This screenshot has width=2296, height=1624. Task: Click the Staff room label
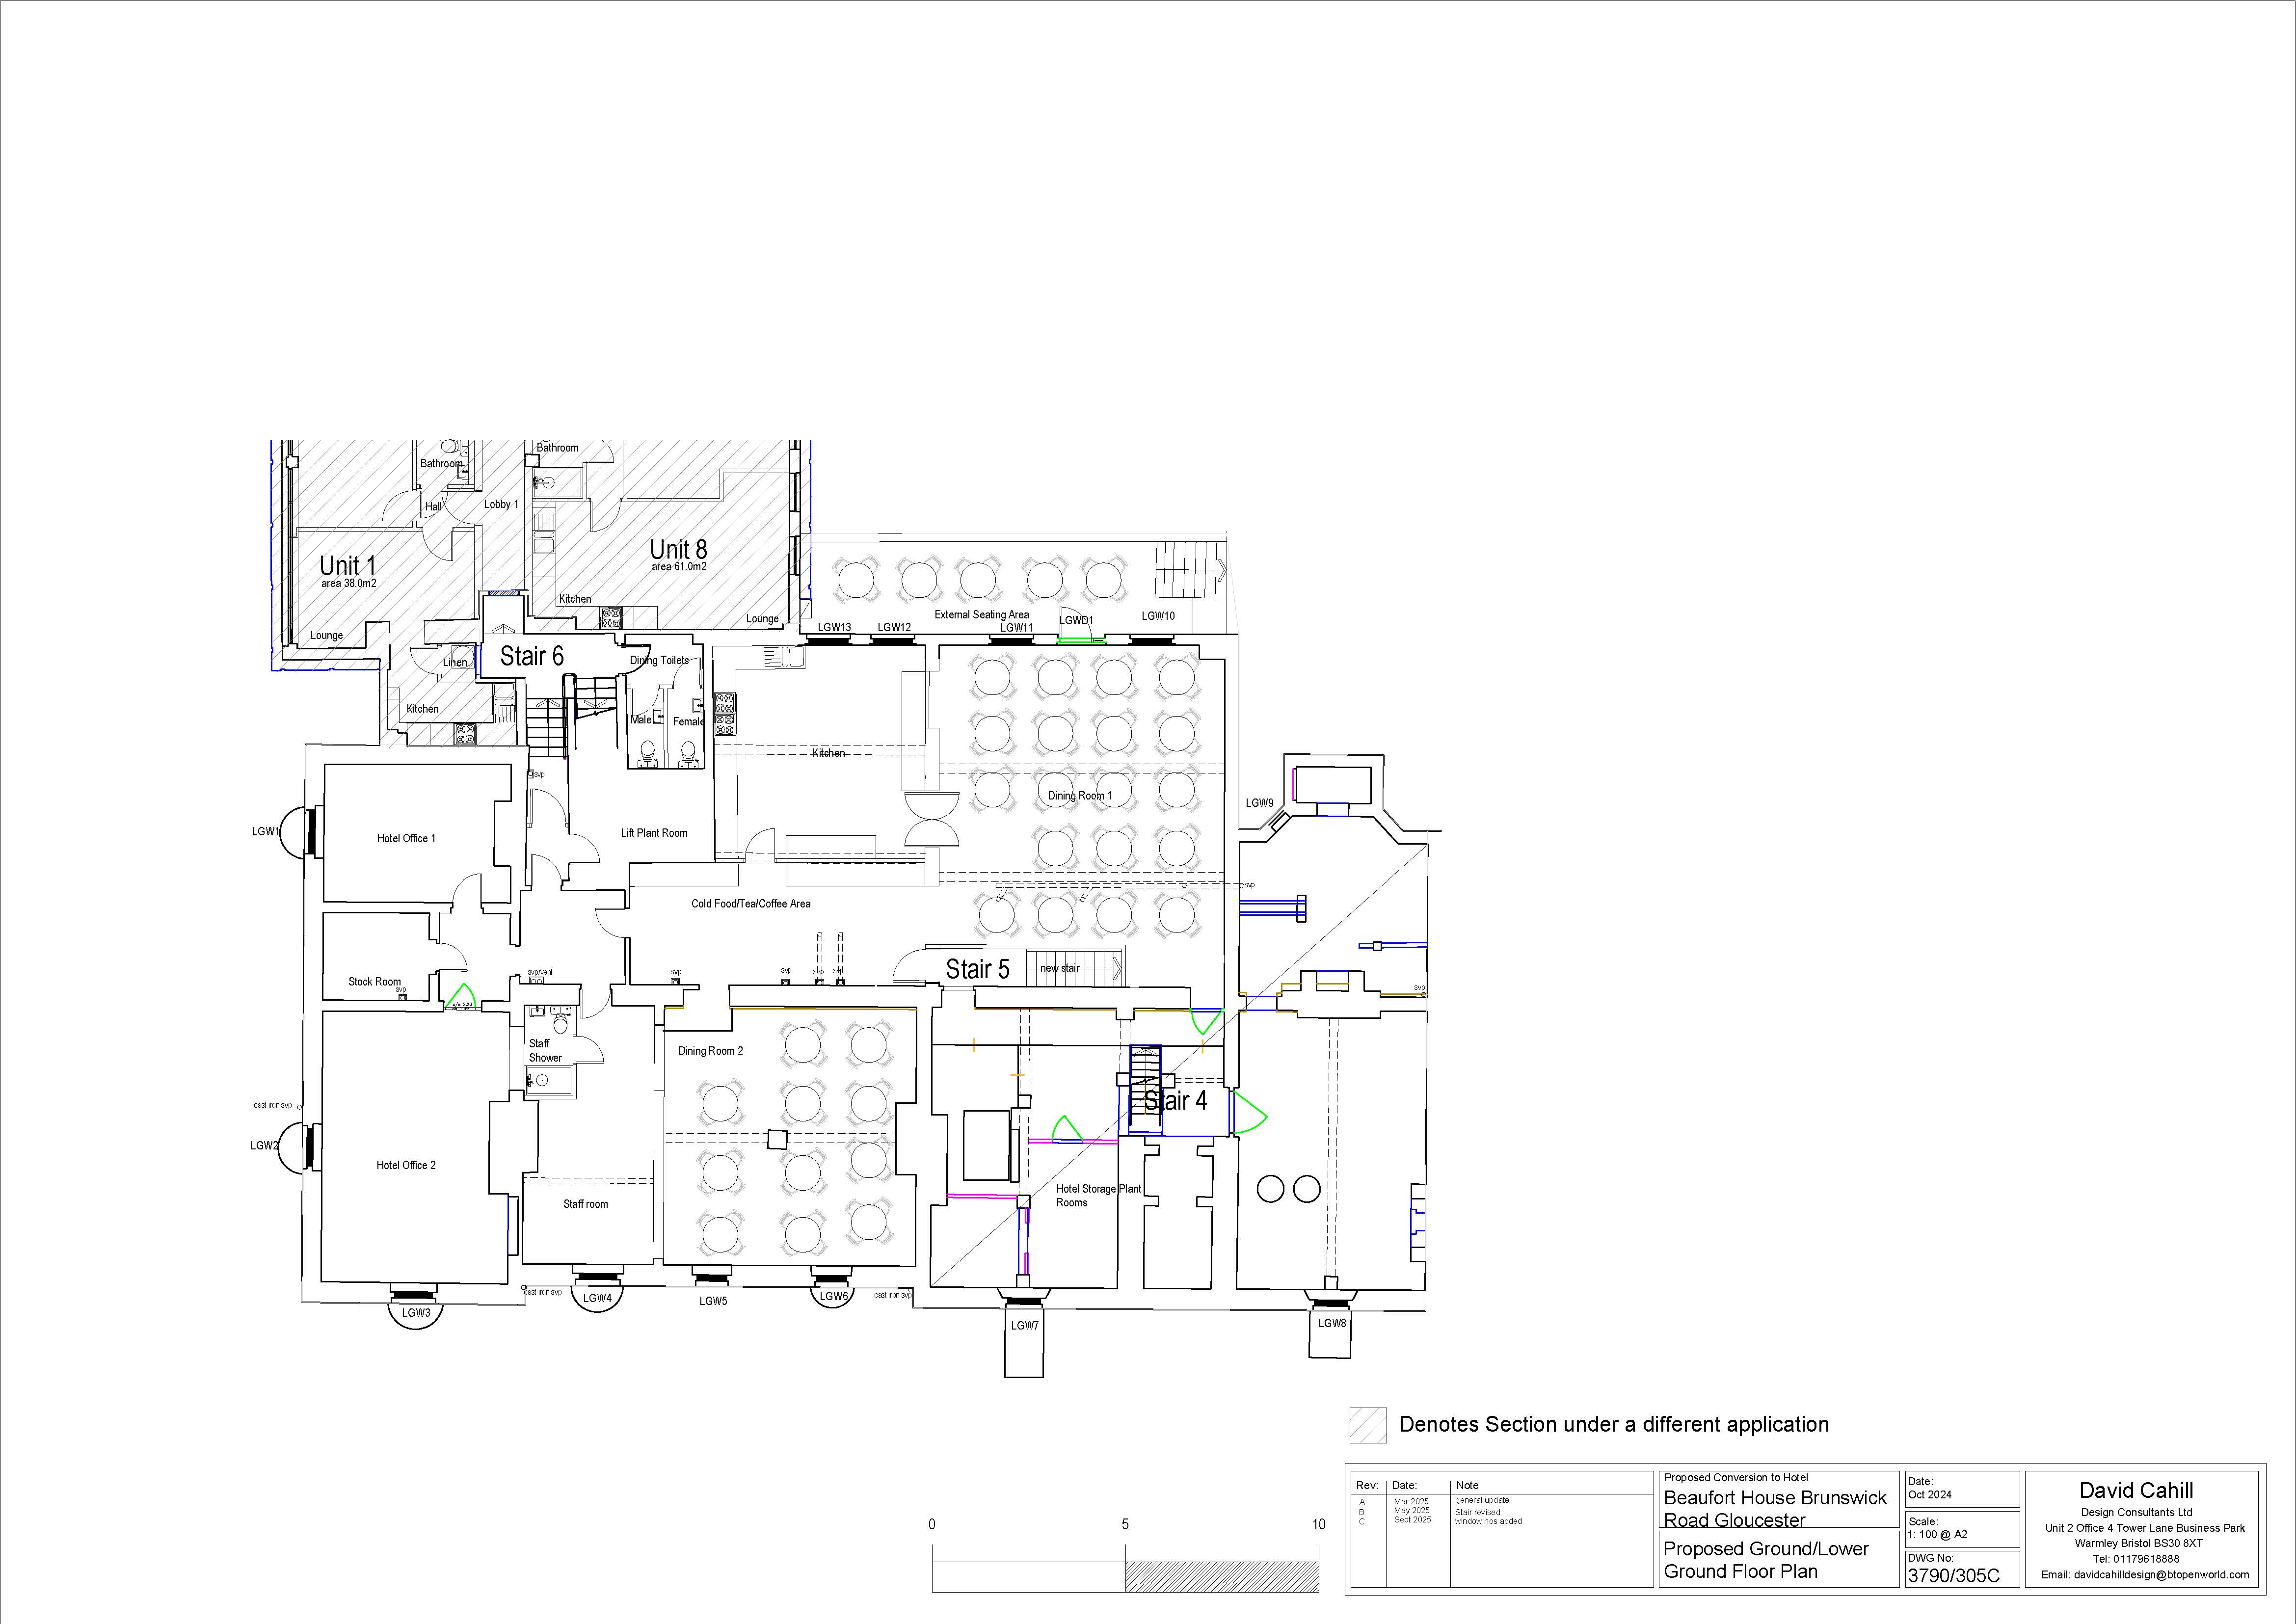click(585, 1204)
